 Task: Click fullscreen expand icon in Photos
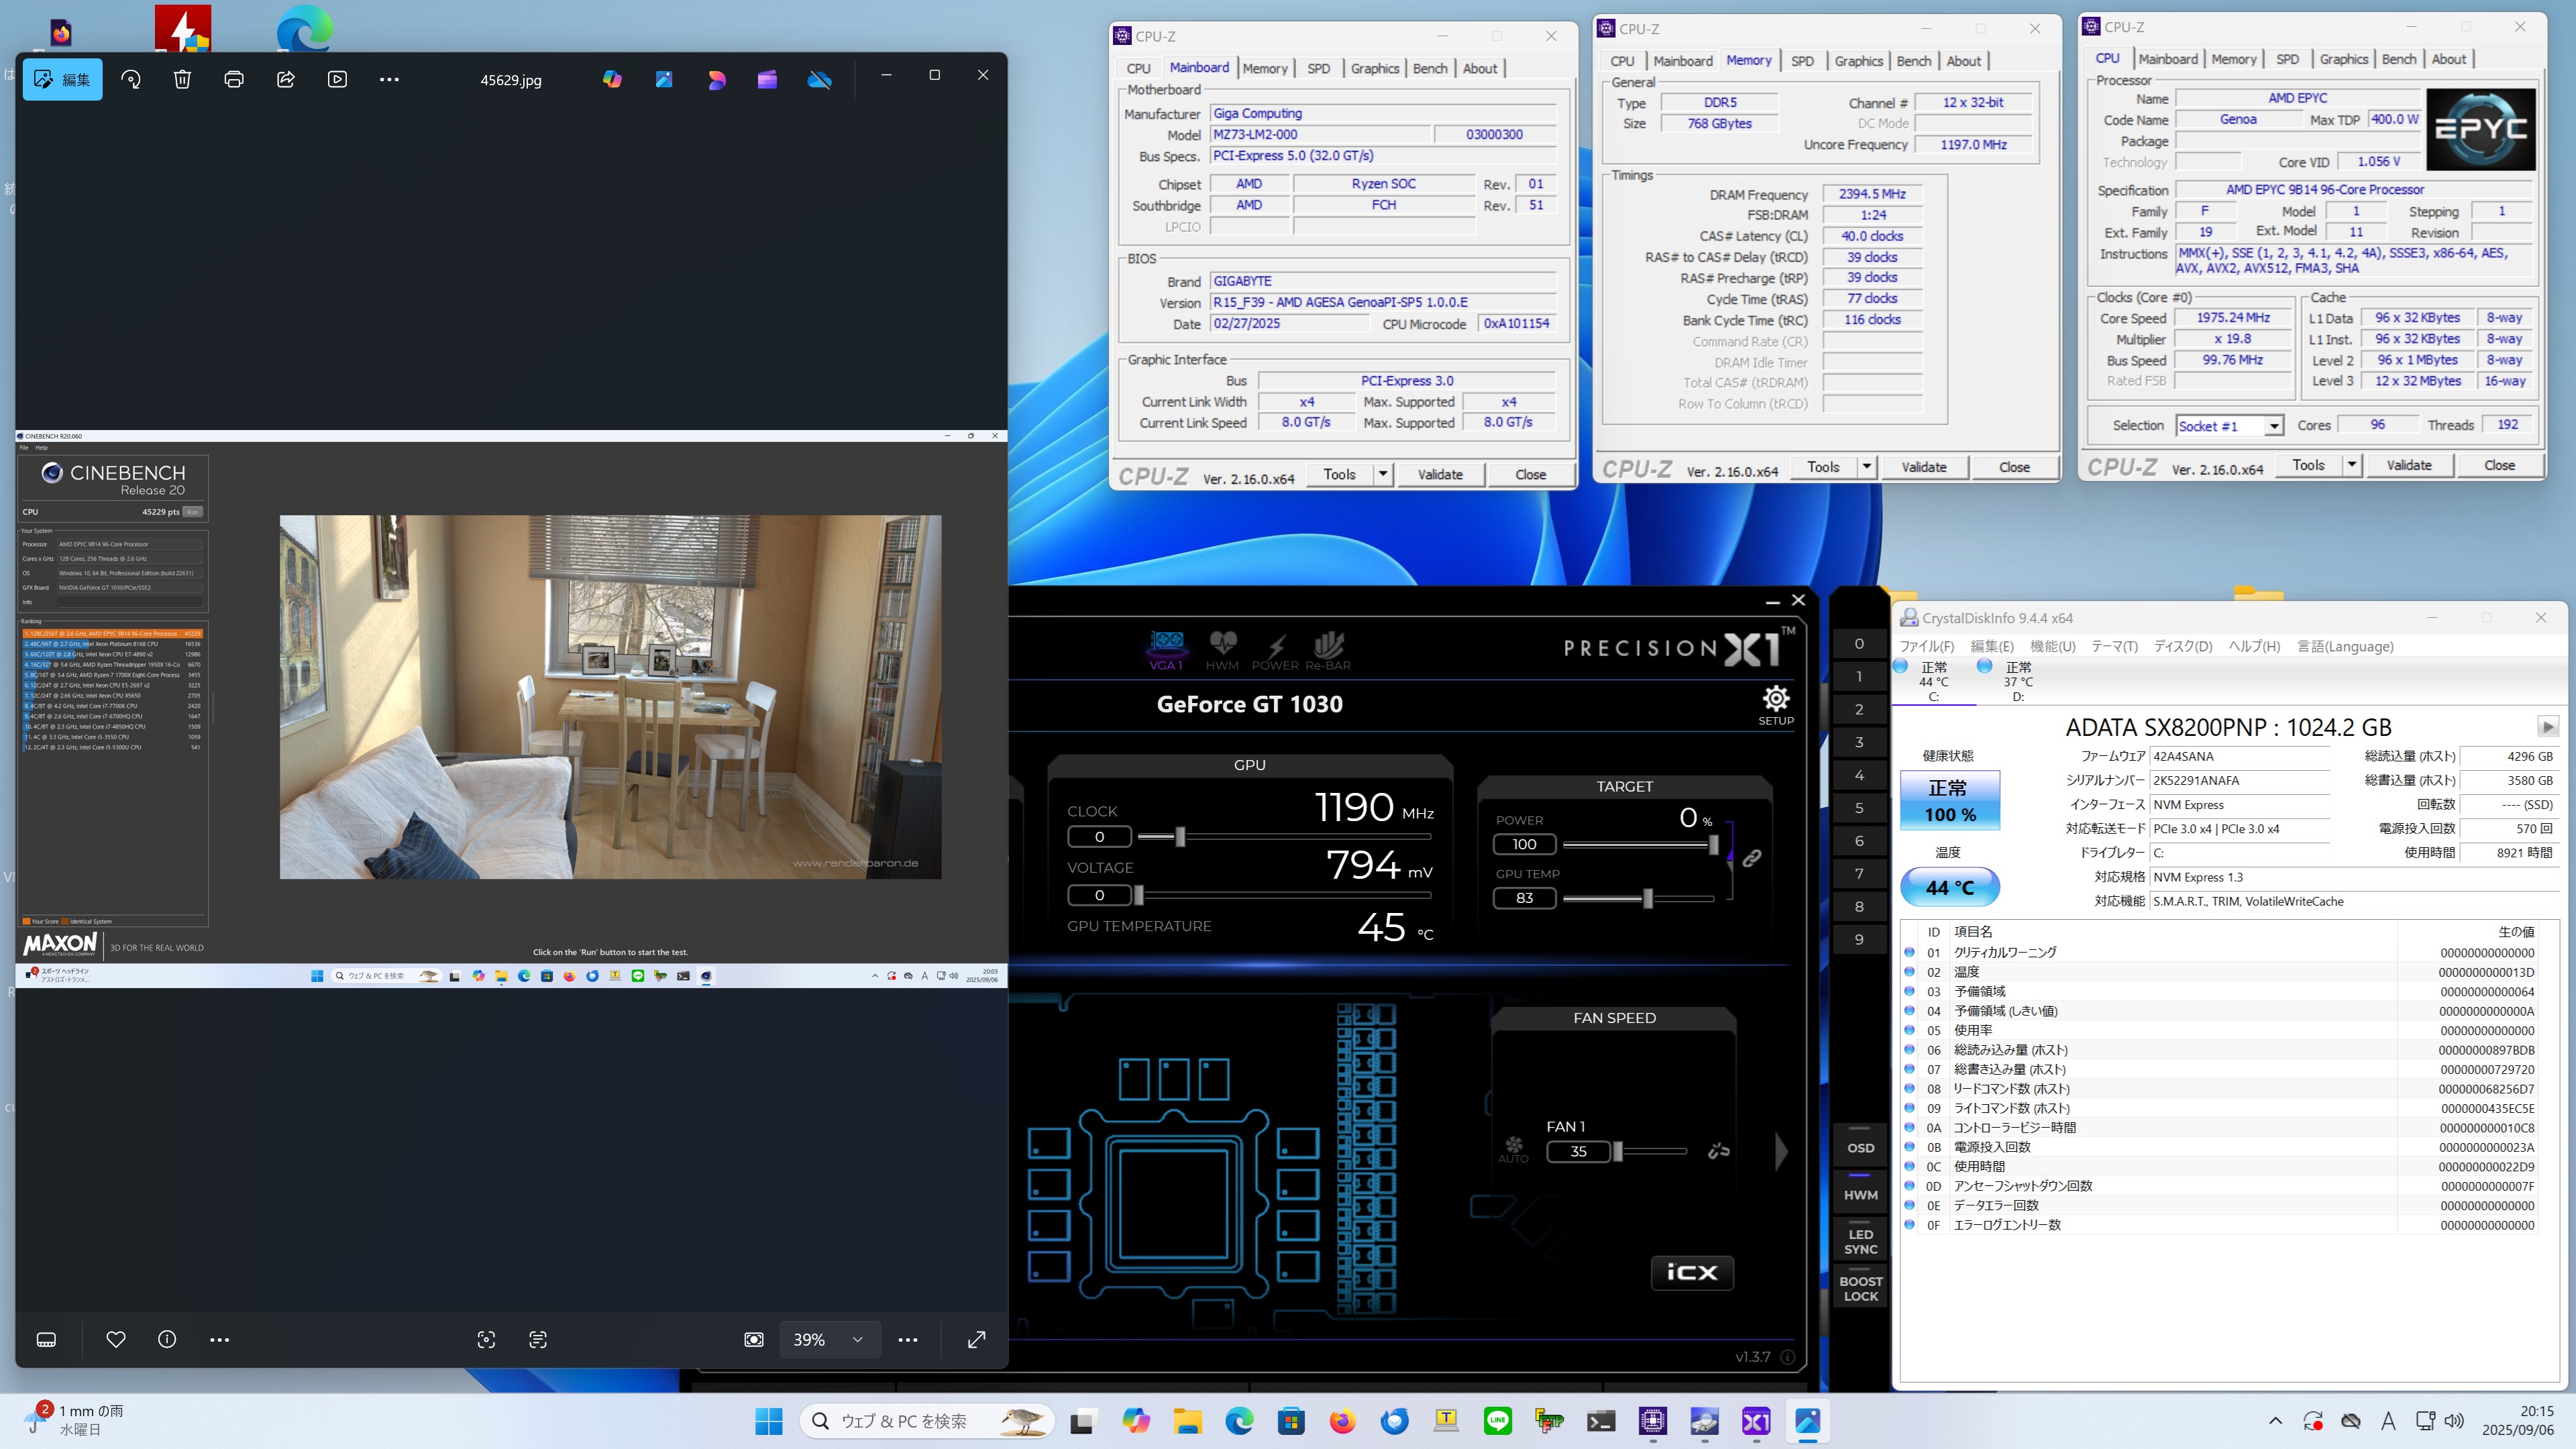(x=977, y=1339)
